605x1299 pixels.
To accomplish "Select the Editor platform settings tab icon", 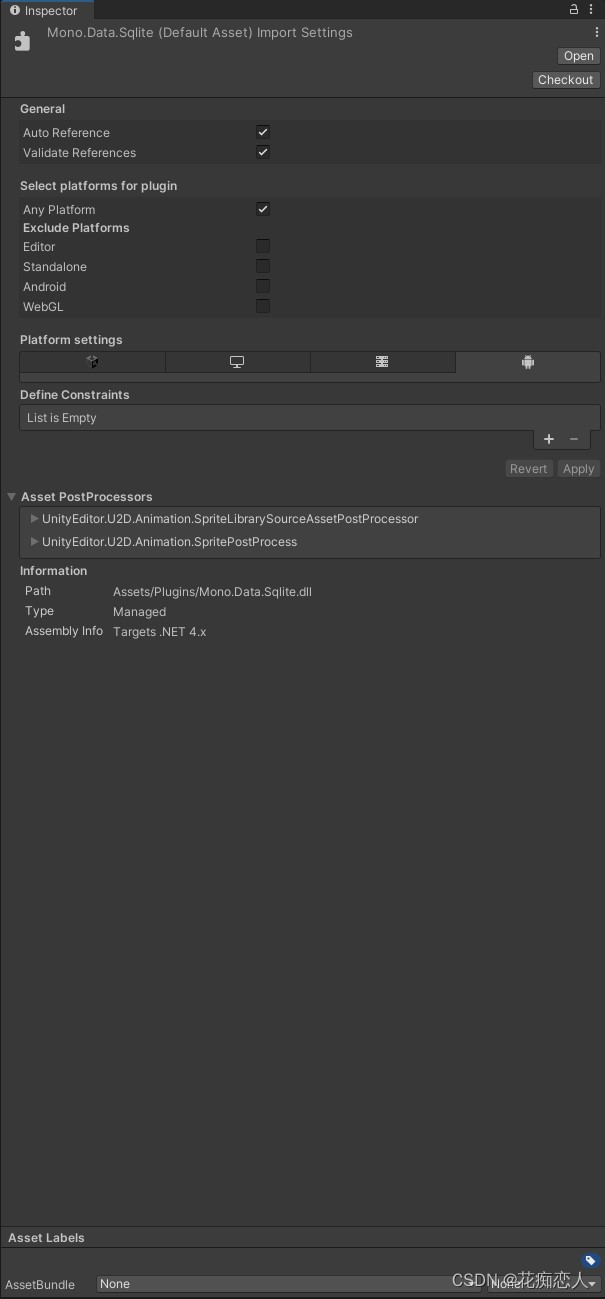I will click(92, 361).
